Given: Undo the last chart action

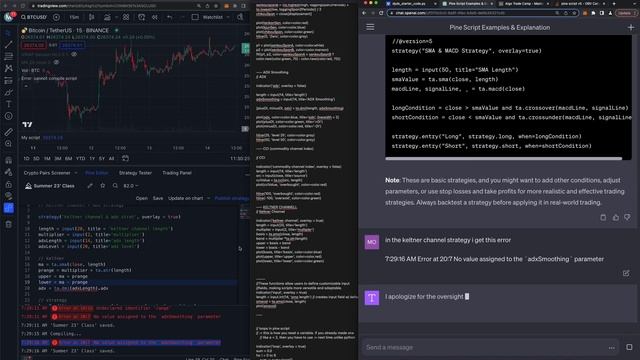Looking at the screenshot, I should 169,17.
